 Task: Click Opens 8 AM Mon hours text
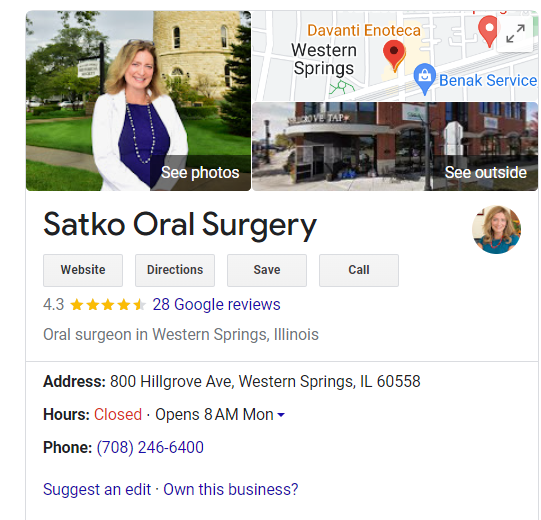click(x=214, y=414)
